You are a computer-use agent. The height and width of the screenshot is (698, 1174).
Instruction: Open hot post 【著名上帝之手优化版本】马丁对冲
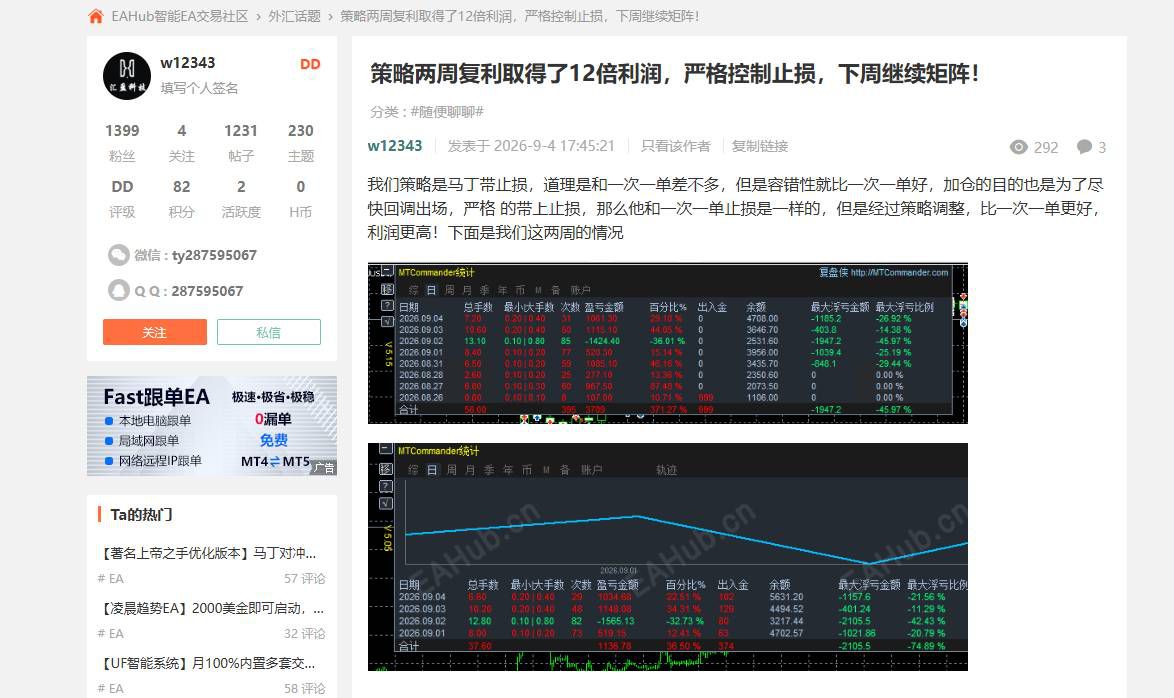(209, 553)
